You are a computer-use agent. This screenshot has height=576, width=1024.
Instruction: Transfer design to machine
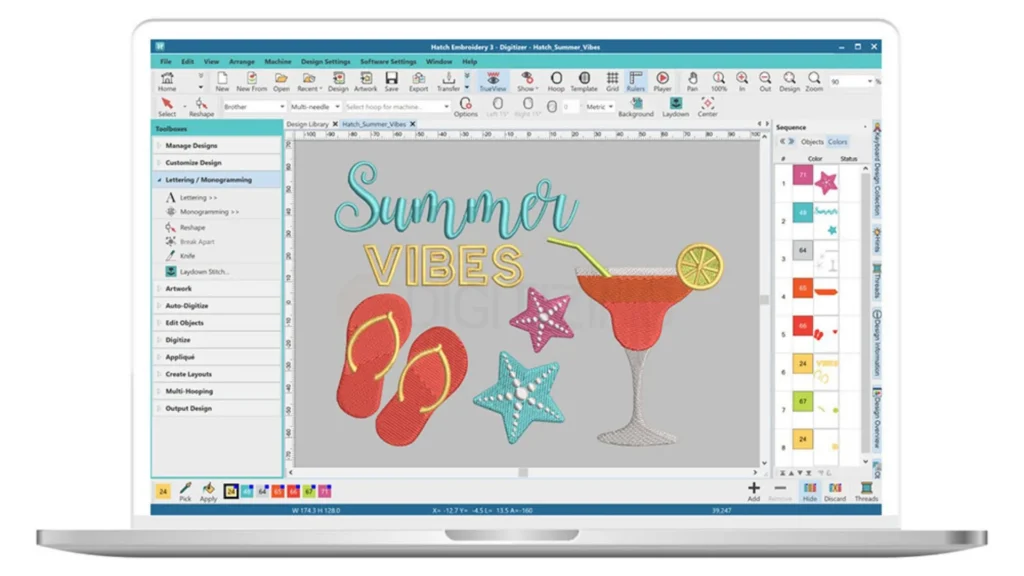tap(448, 82)
